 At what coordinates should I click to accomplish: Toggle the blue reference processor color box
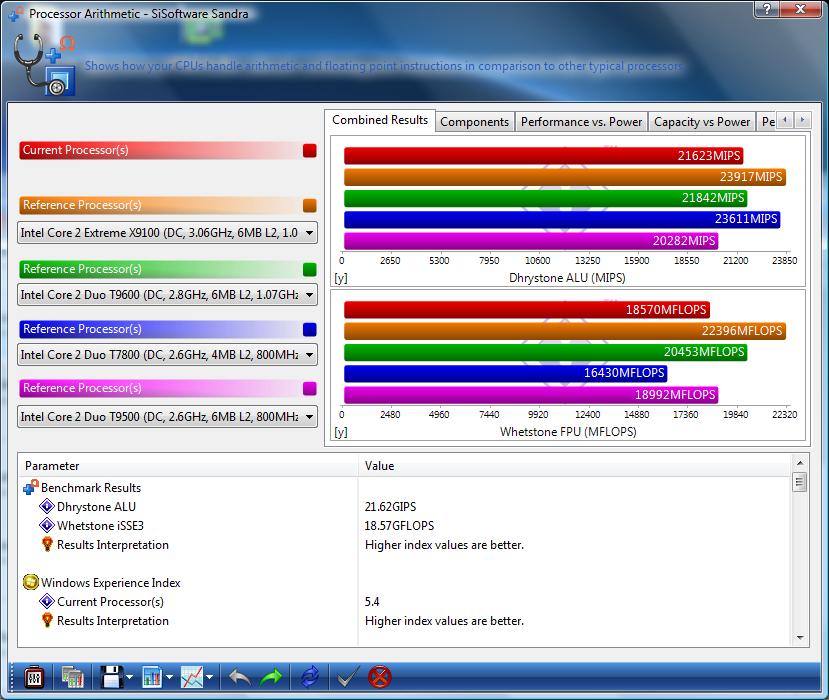click(310, 329)
